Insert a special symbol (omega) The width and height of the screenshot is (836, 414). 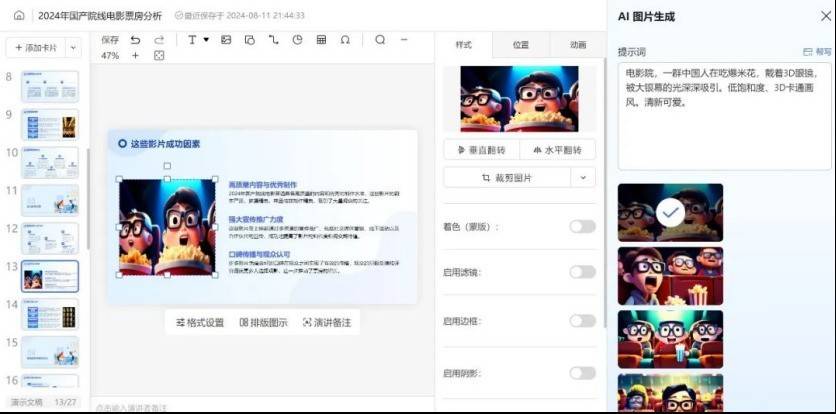(x=345, y=40)
